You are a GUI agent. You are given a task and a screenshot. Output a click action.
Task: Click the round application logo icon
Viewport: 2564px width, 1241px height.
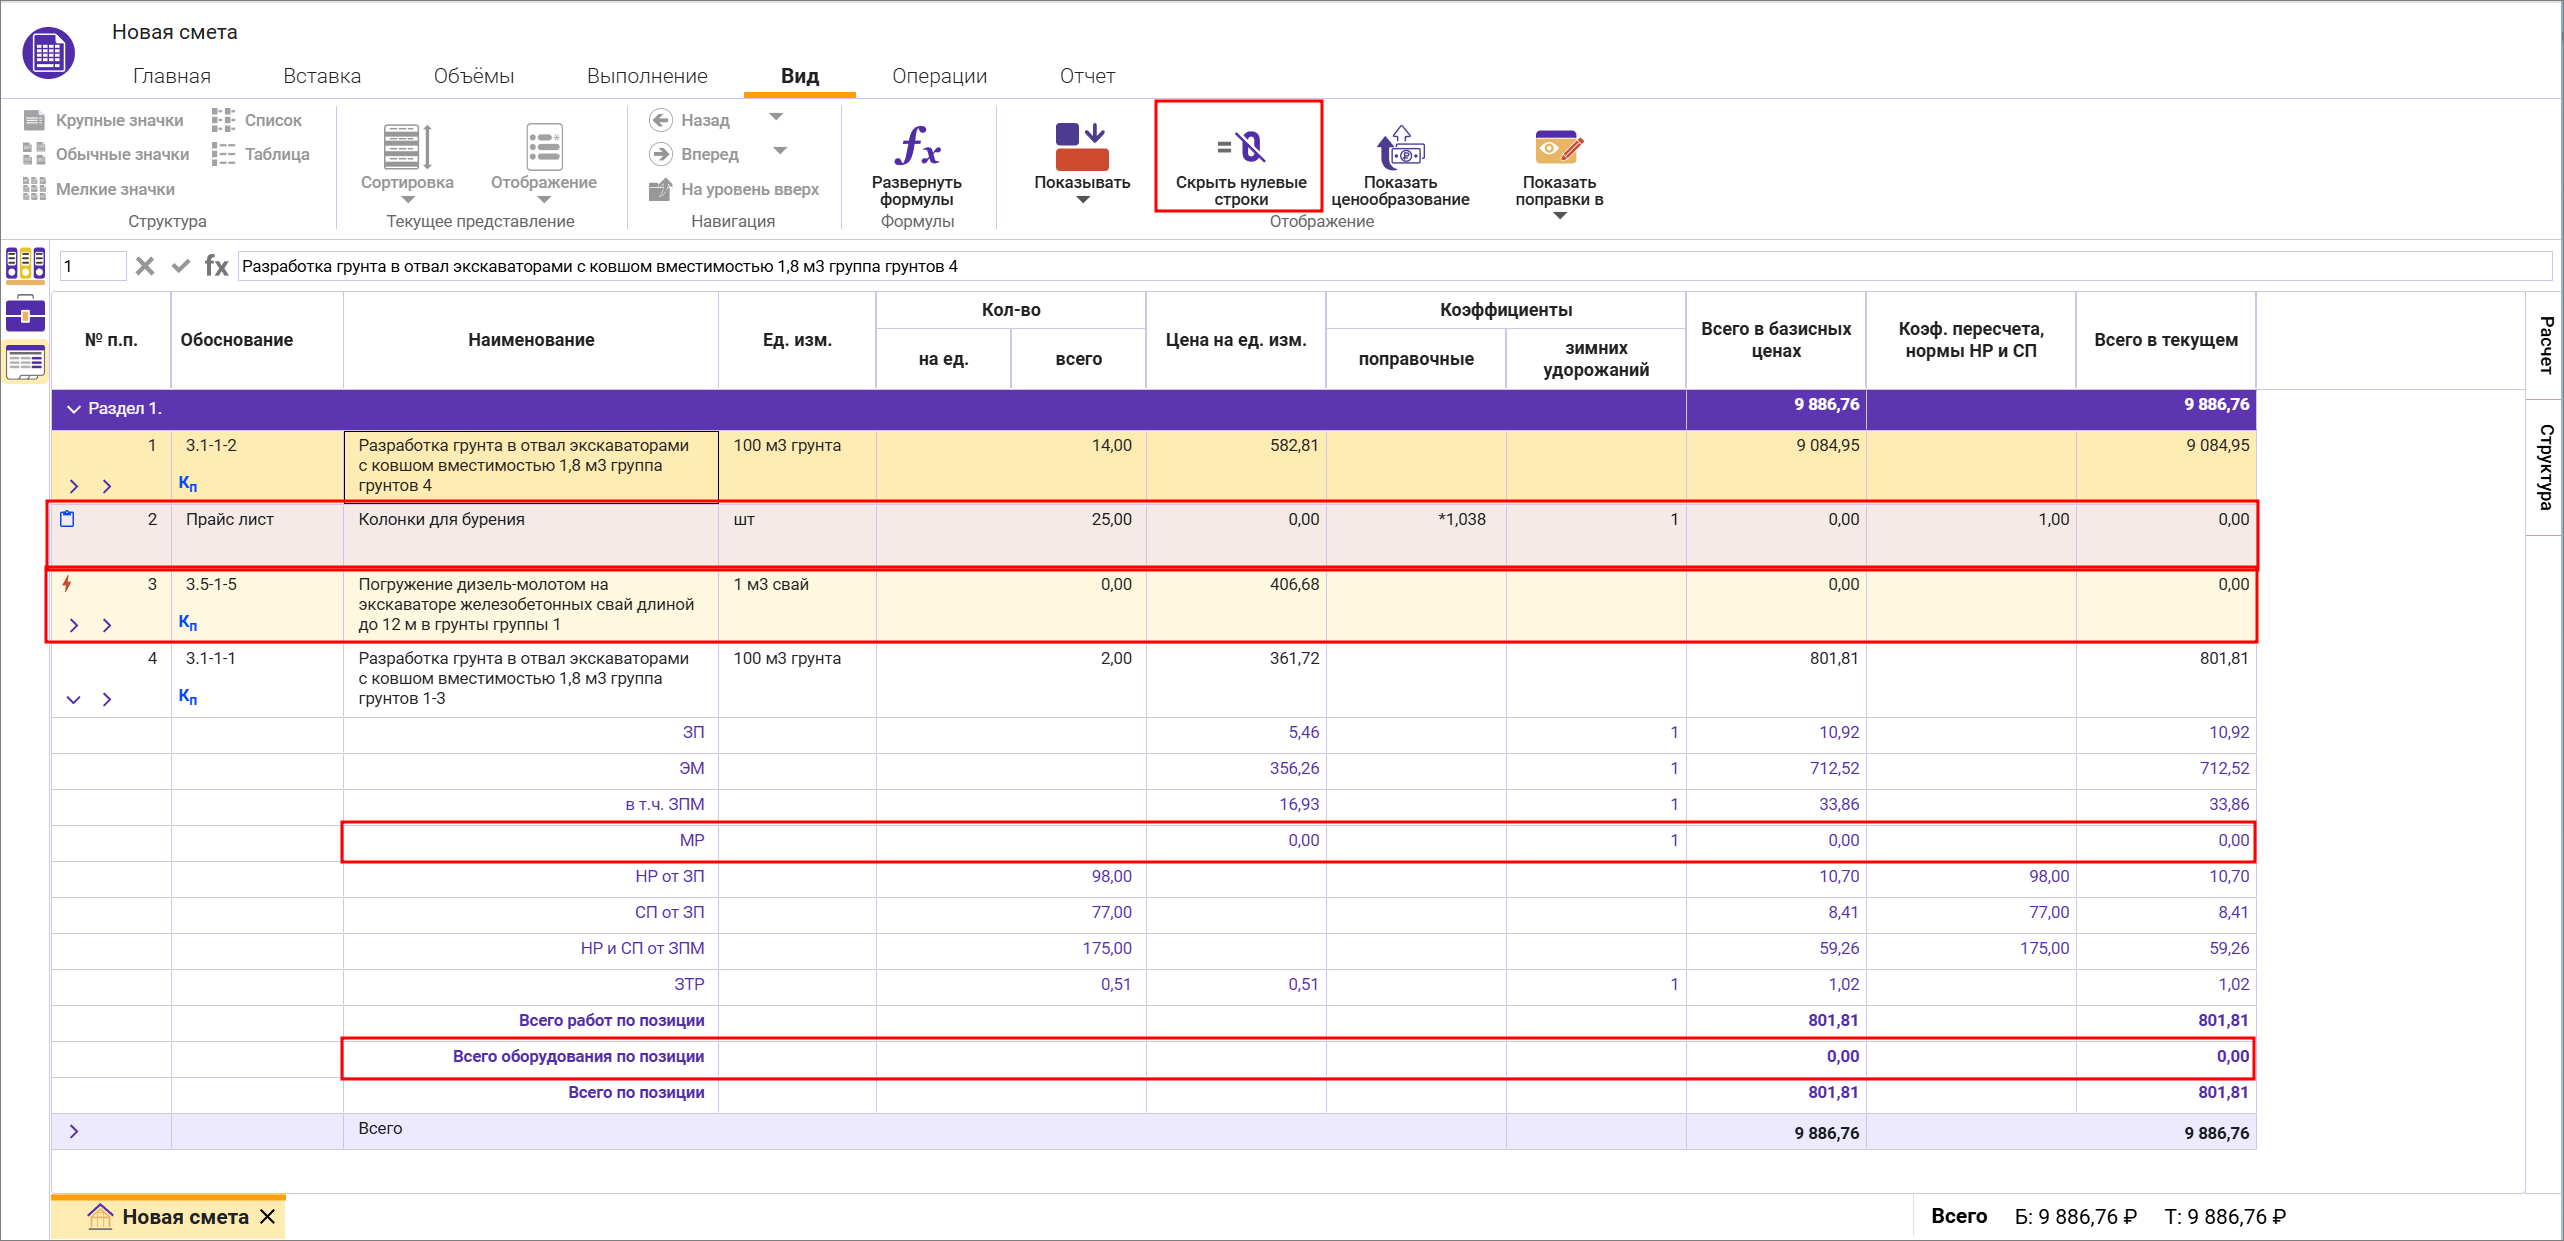(x=48, y=53)
